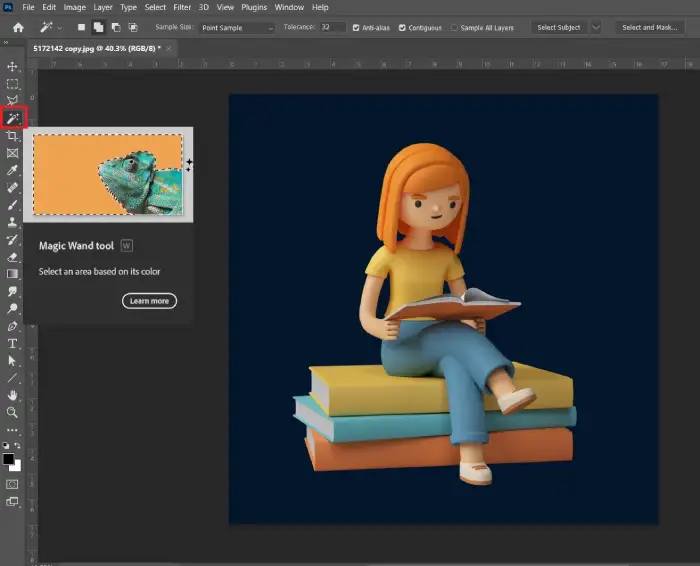Uncheck the Contiguous option
Image resolution: width=700 pixels, height=566 pixels.
tap(402, 28)
